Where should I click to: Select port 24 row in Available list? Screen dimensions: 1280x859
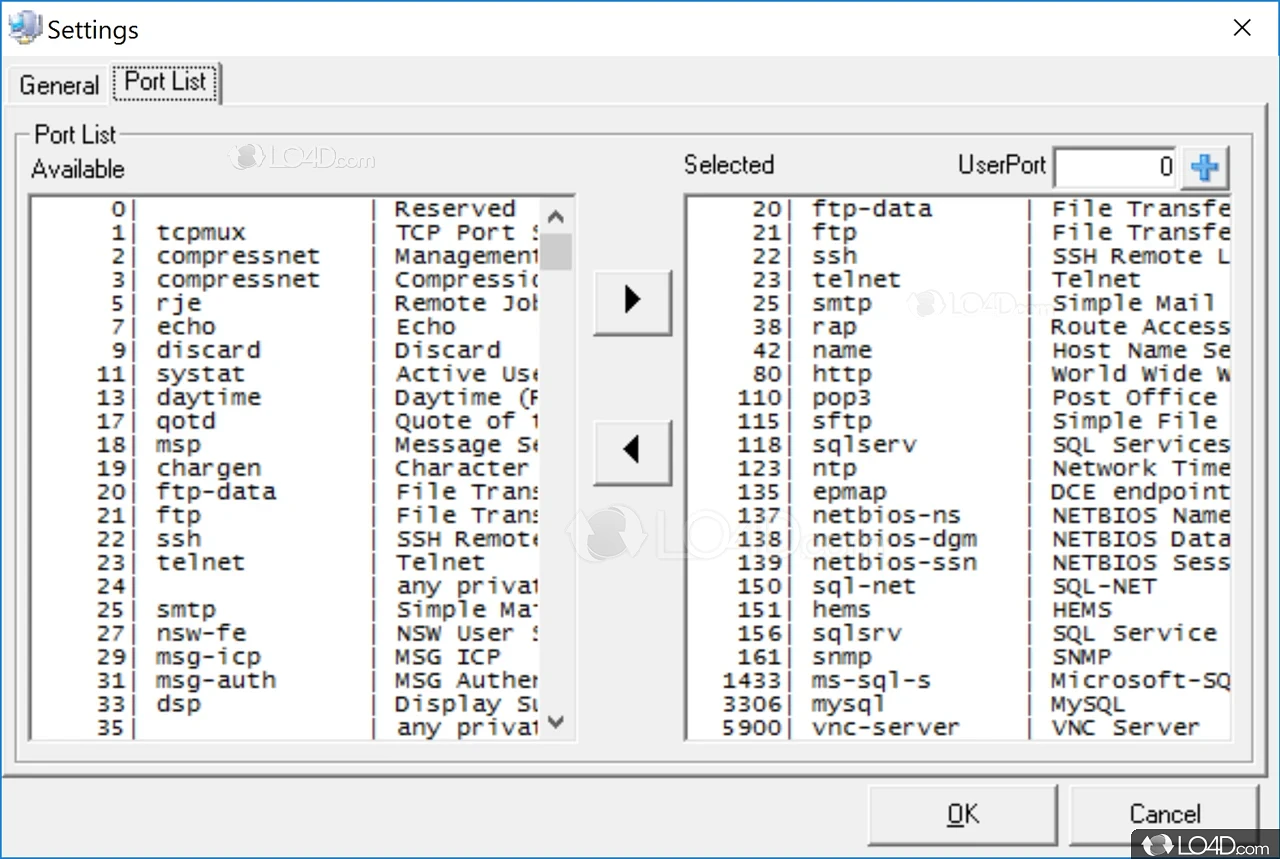click(286, 586)
